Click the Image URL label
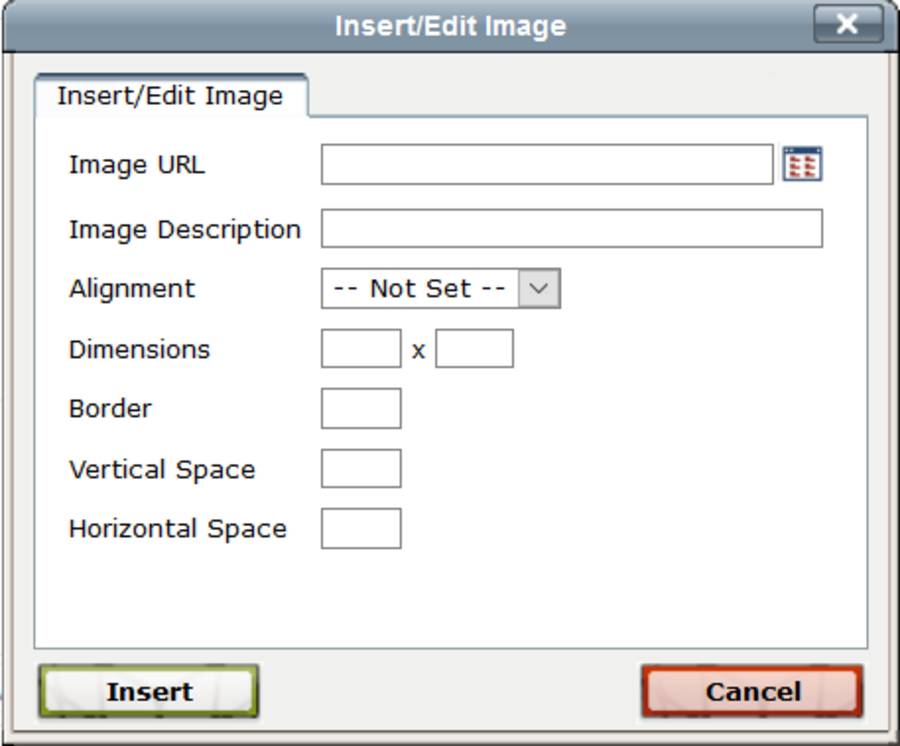The height and width of the screenshot is (746, 900). click(137, 165)
